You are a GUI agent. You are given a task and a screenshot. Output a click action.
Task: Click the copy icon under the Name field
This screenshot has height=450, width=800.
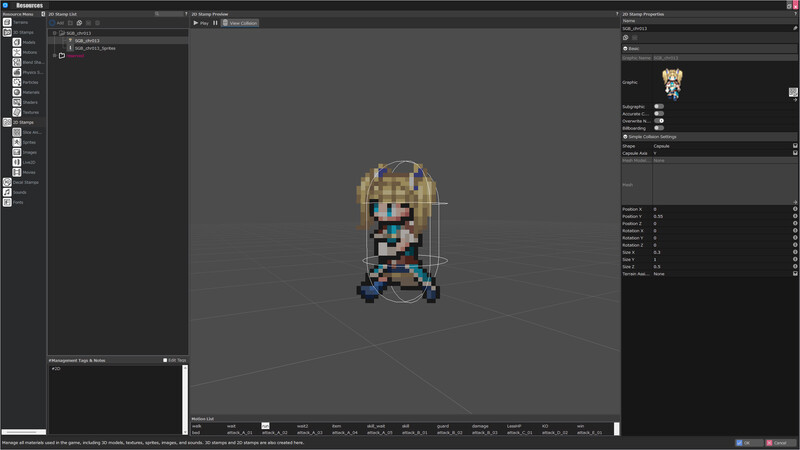pyautogui.click(x=626, y=38)
